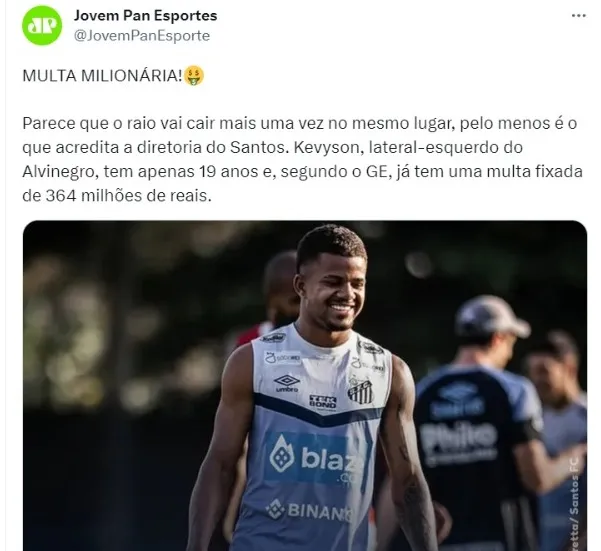
Task: Click the Umbro logo on the jersey
Action: point(287,383)
